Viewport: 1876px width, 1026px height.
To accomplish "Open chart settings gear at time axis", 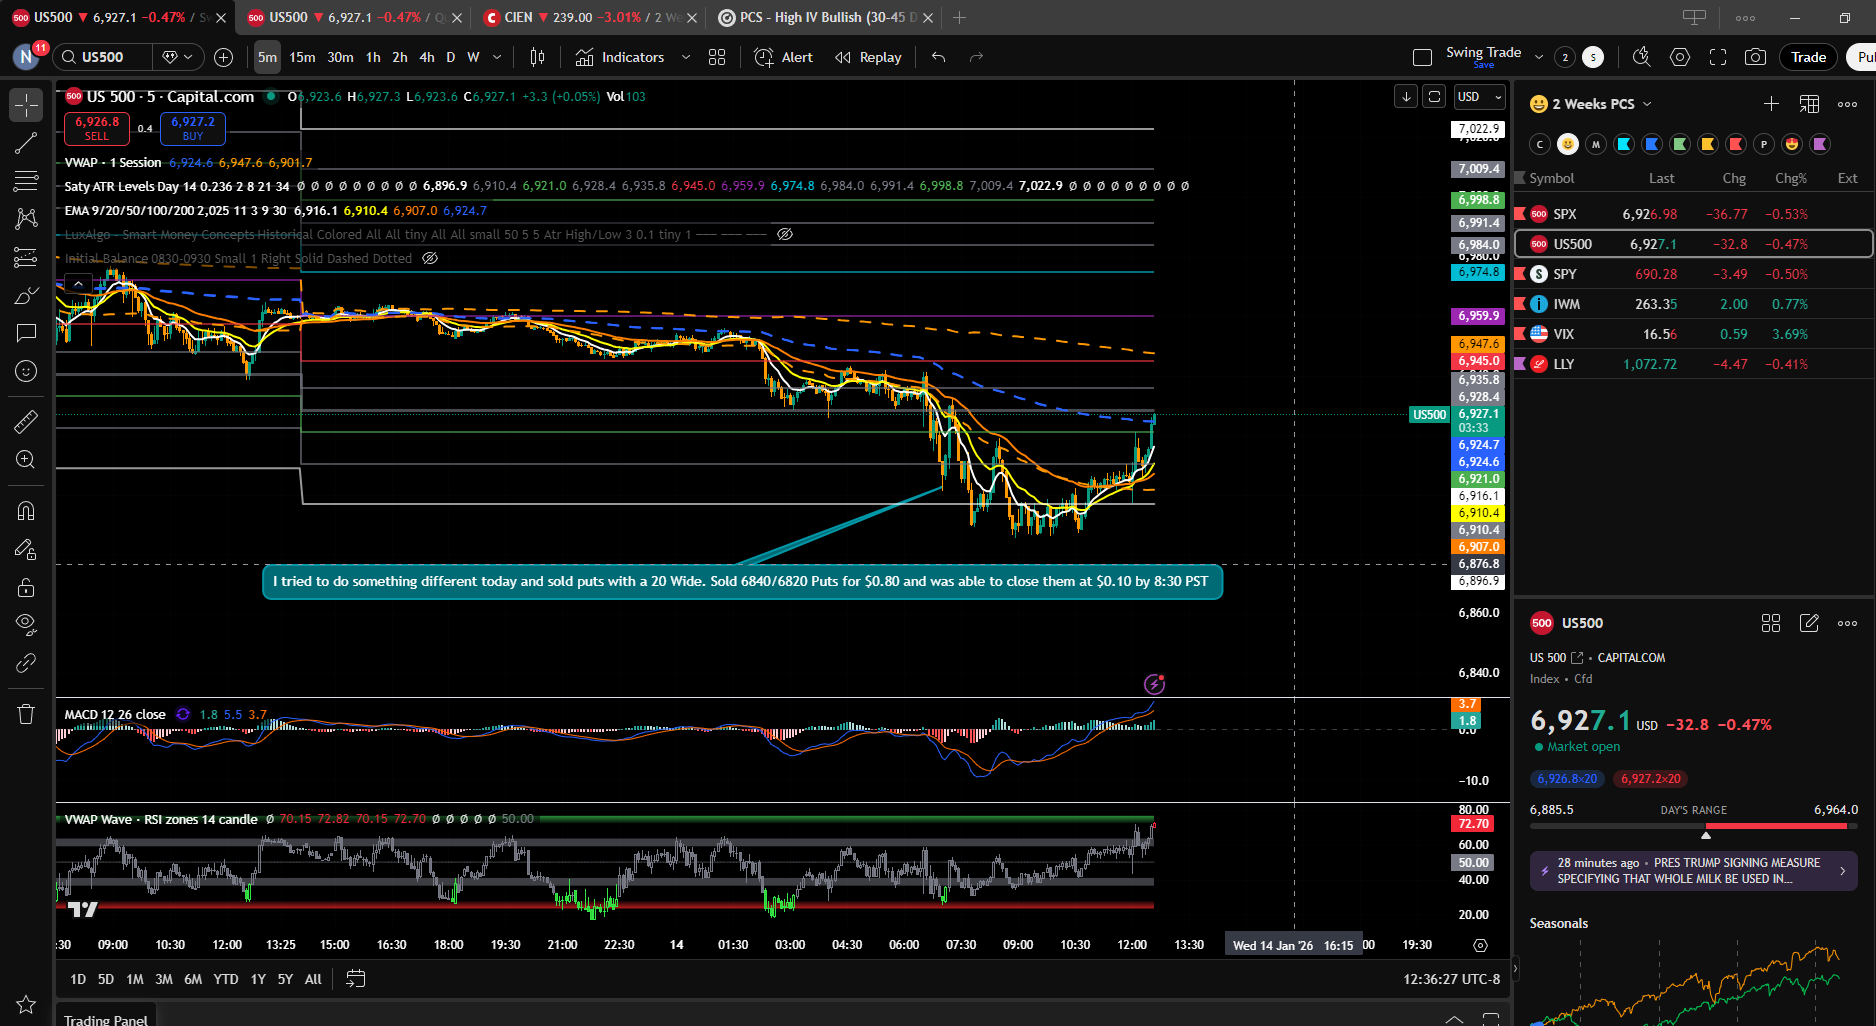I will click(1481, 945).
